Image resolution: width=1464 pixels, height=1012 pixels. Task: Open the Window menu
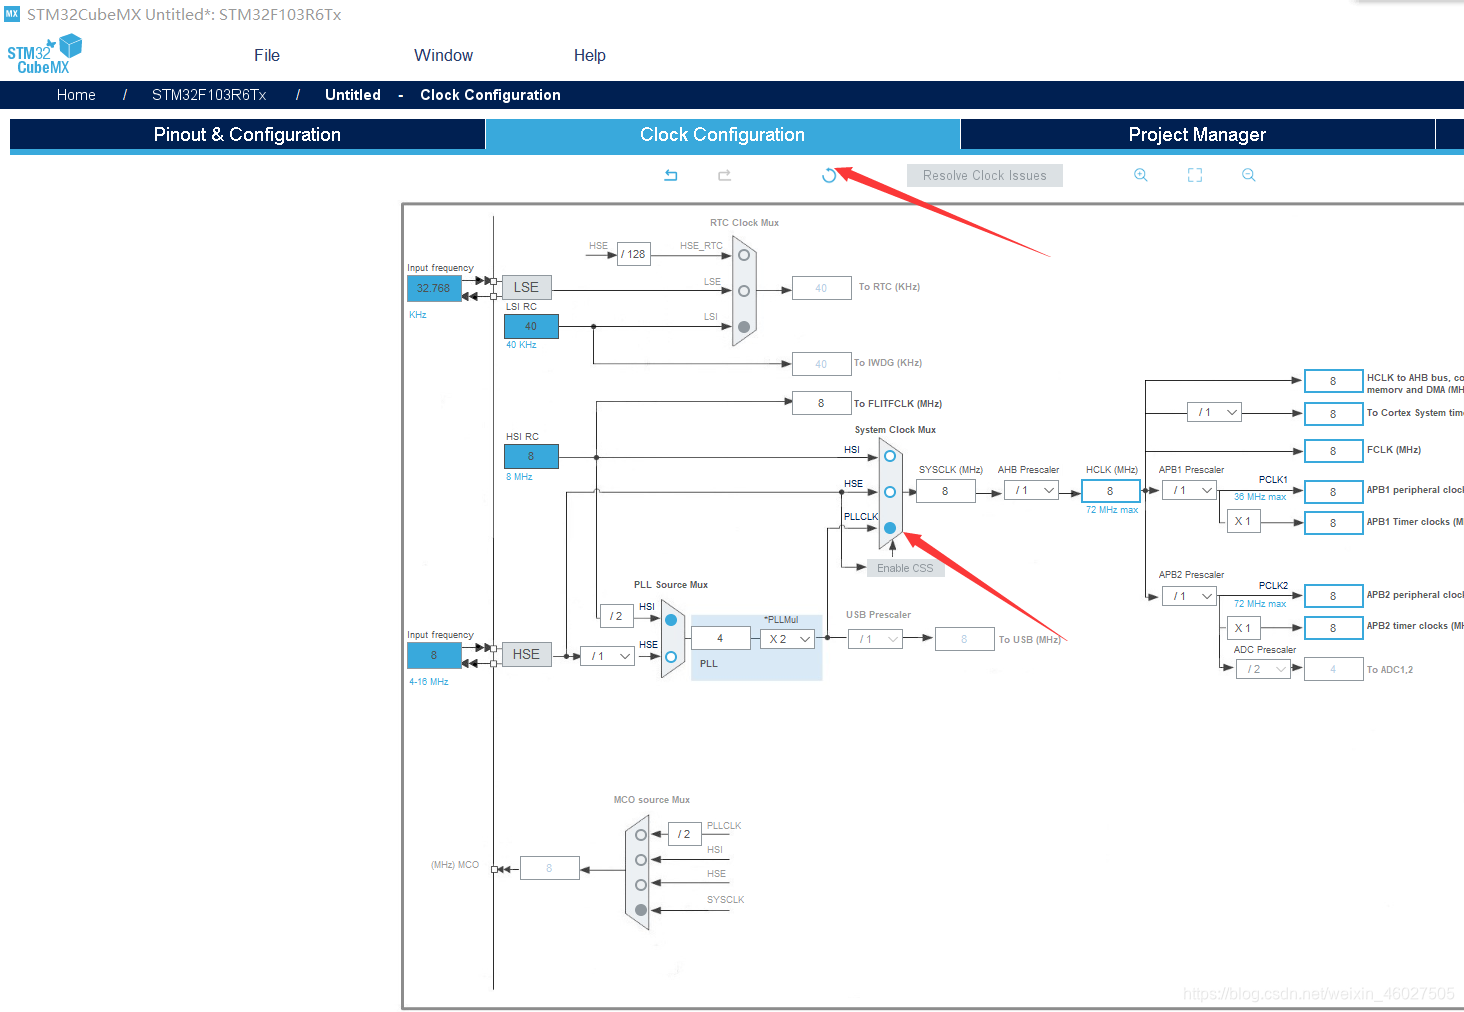point(443,56)
